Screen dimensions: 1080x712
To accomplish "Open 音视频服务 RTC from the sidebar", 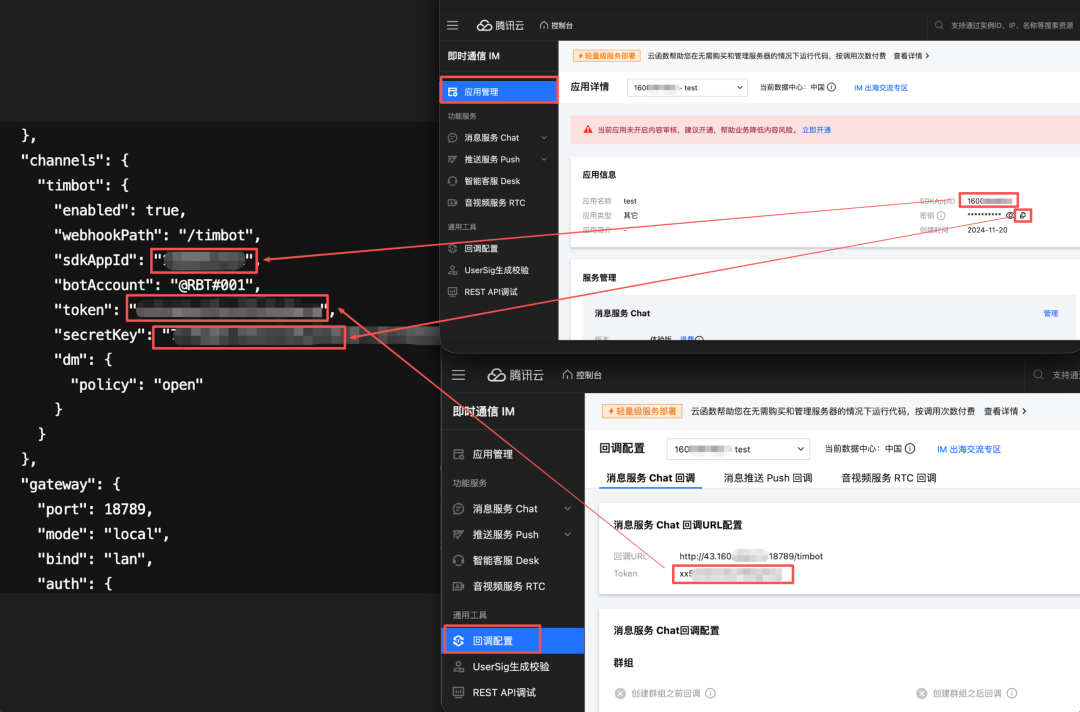I will tap(496, 202).
